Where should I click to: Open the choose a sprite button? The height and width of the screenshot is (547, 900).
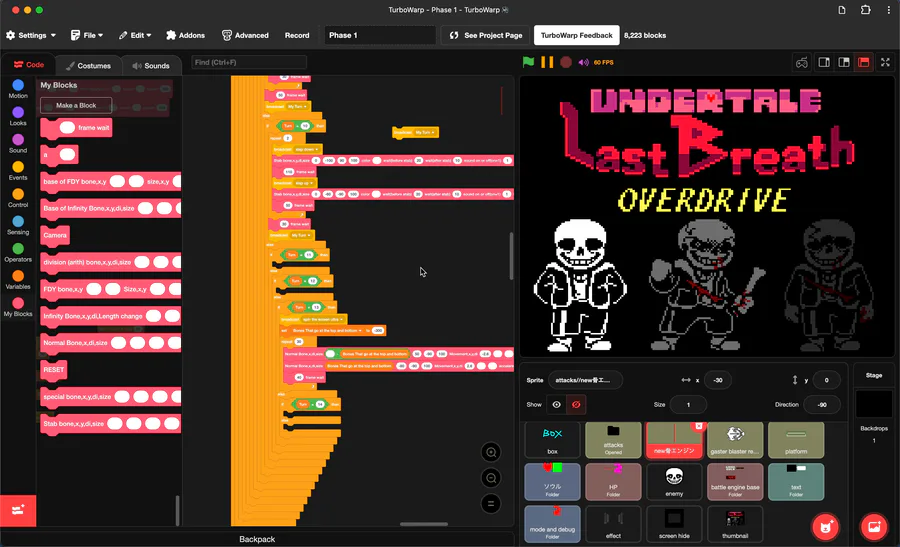825,527
